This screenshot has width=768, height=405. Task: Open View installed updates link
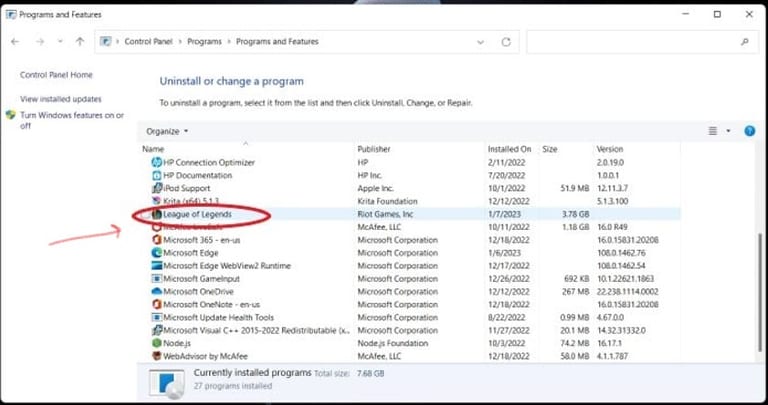tap(61, 99)
